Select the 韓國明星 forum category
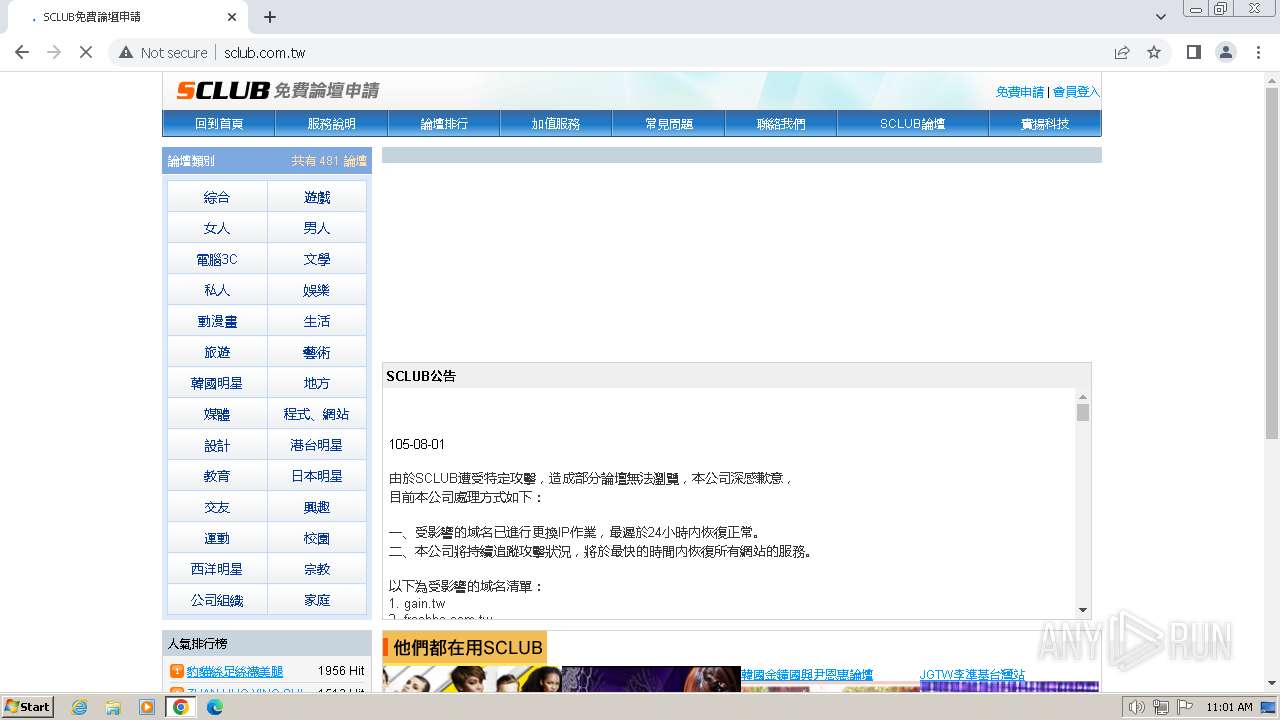Image resolution: width=1280 pixels, height=720 pixels. [217, 383]
